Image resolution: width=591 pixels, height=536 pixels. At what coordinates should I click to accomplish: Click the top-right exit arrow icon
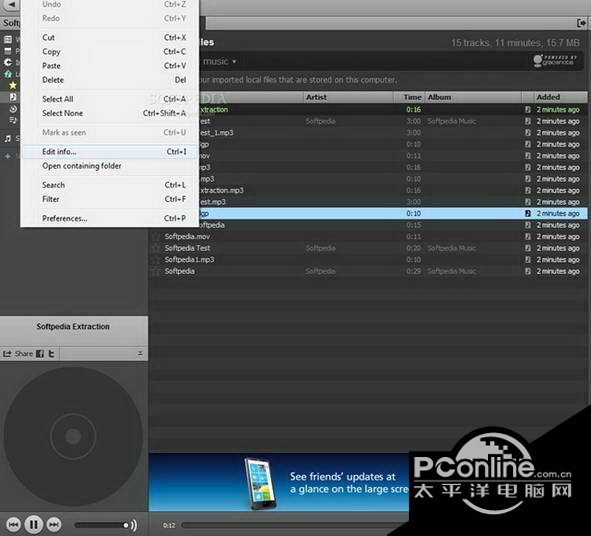[x=581, y=23]
